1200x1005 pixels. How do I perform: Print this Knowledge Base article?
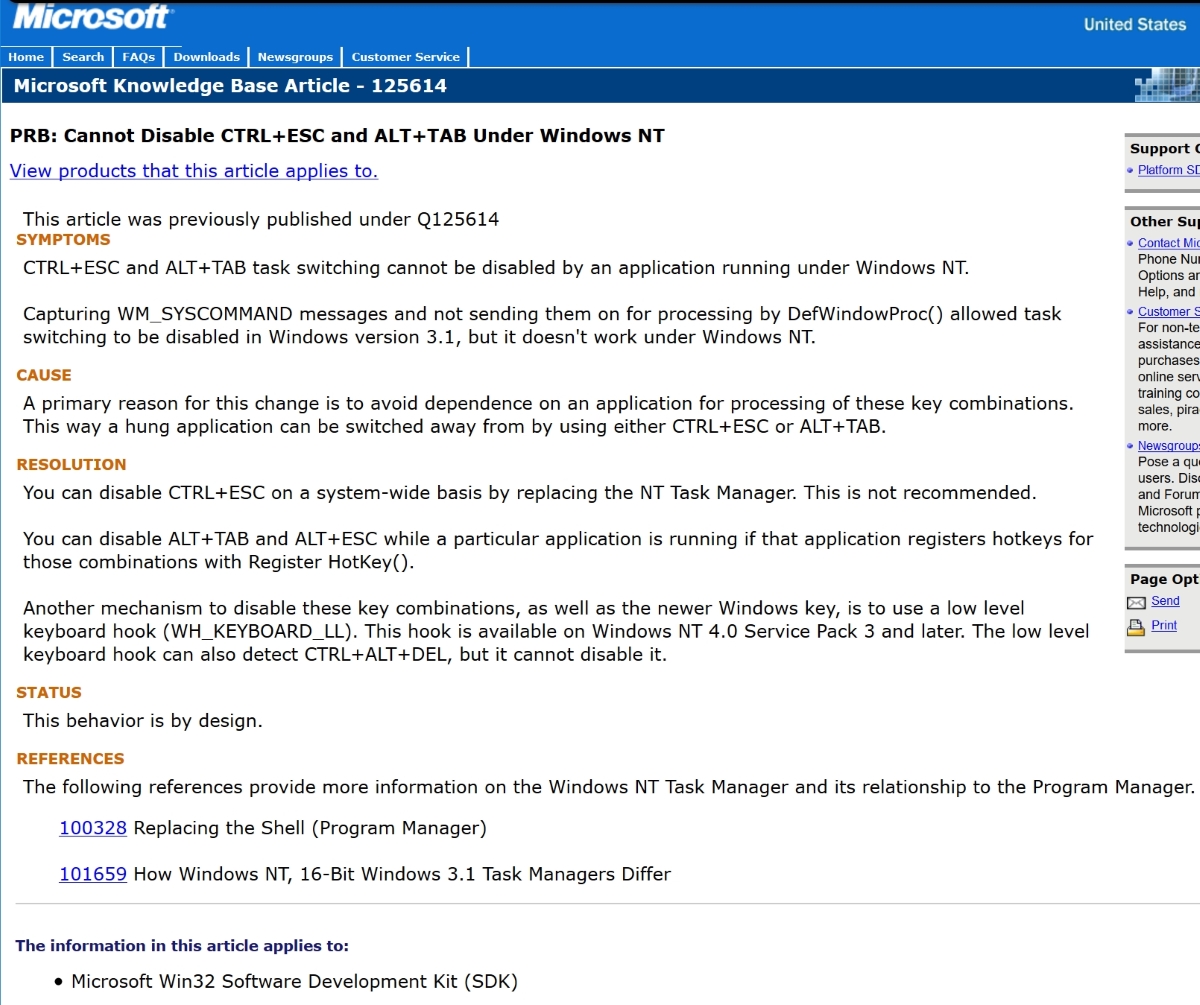tap(1162, 625)
